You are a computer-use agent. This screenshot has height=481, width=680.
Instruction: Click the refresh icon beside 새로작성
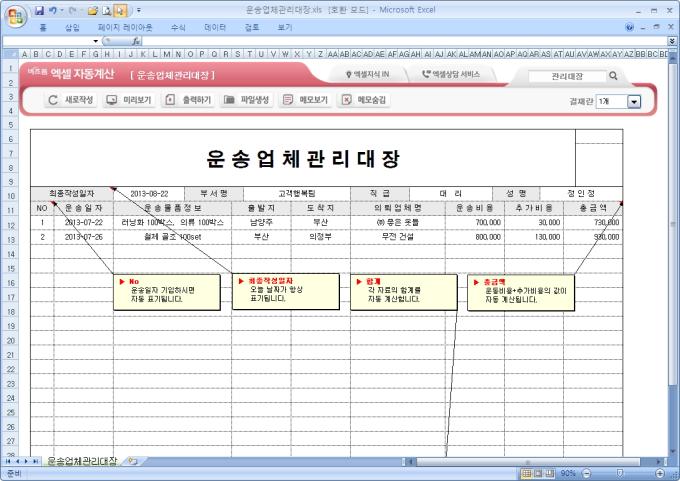coord(53,100)
